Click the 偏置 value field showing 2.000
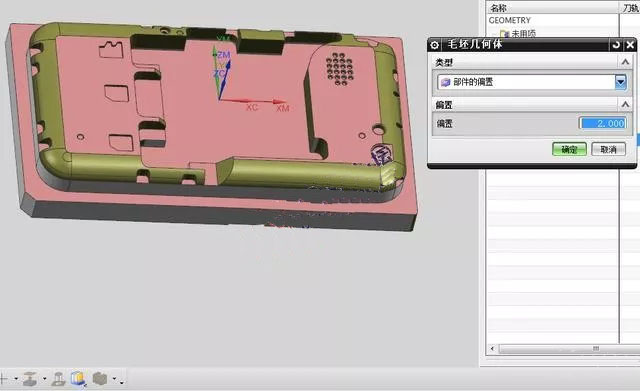 [602, 123]
